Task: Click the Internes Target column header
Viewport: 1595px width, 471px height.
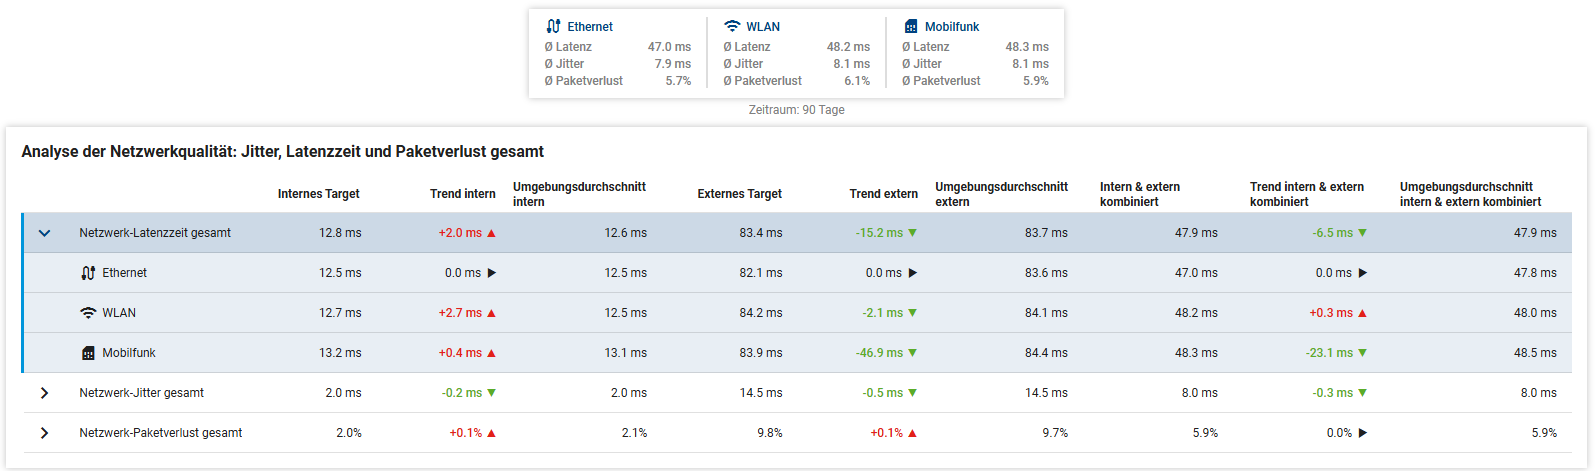Action: (318, 194)
